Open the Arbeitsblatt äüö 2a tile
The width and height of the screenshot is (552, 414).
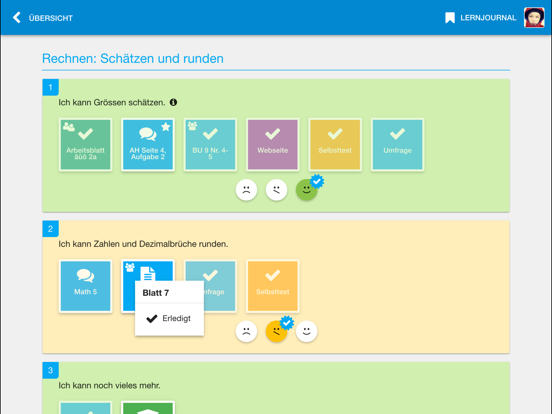tap(86, 145)
